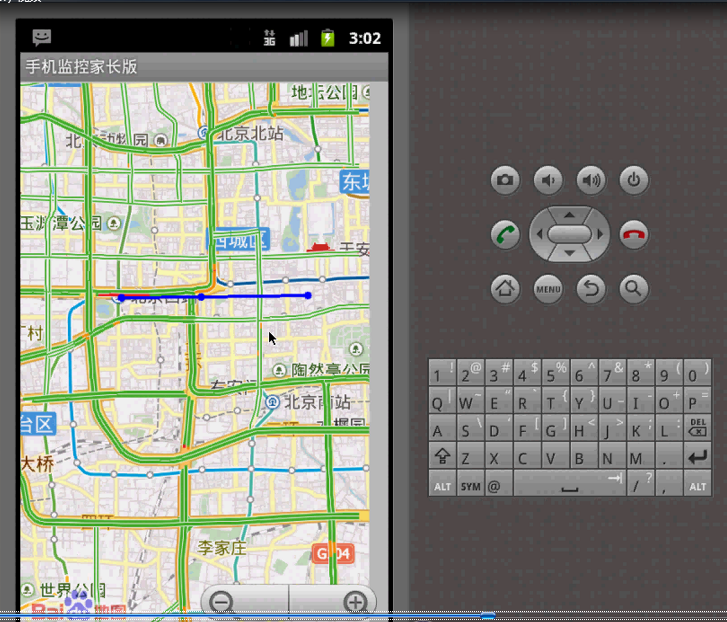The width and height of the screenshot is (727, 622).
Task: Click the D-pad left arrow
Action: pos(539,234)
